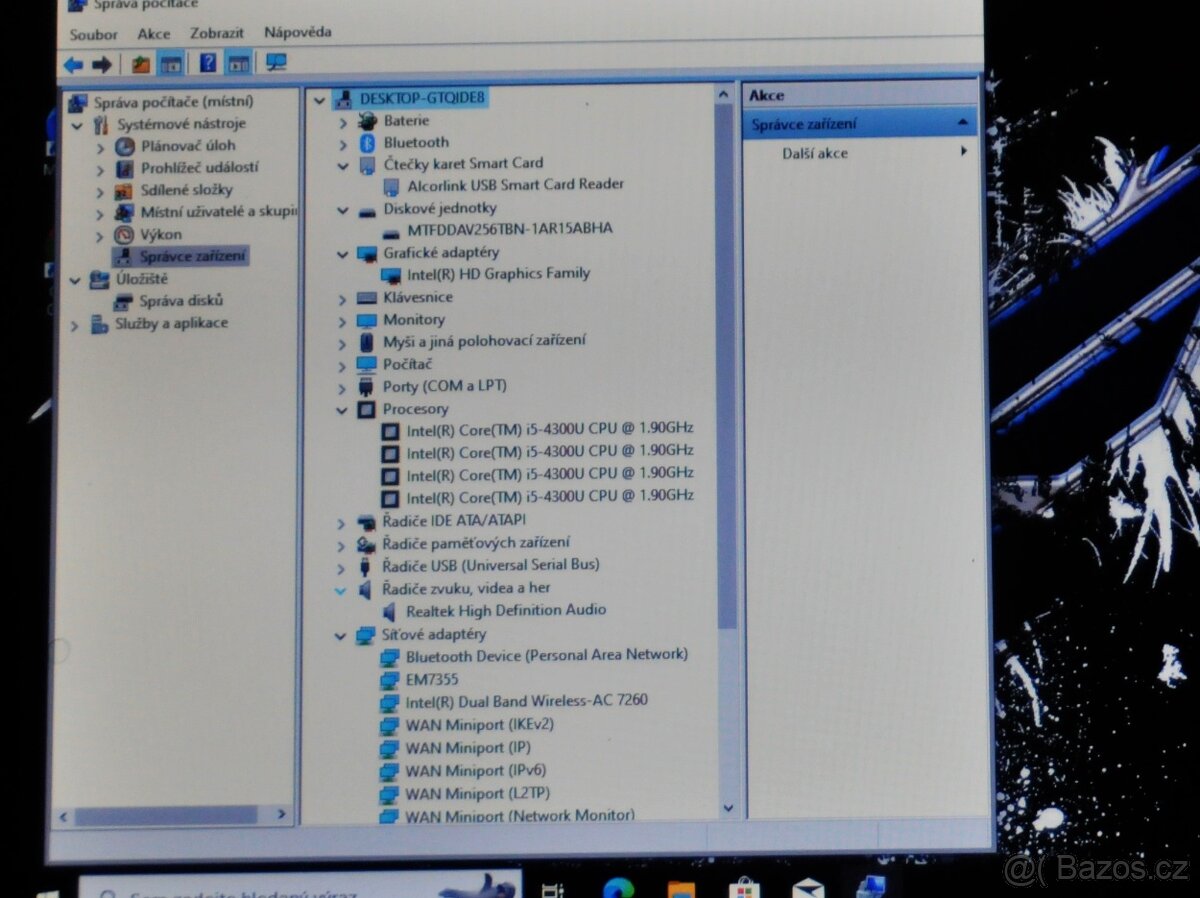Open the Akce menu
1200x898 pixels.
[154, 33]
